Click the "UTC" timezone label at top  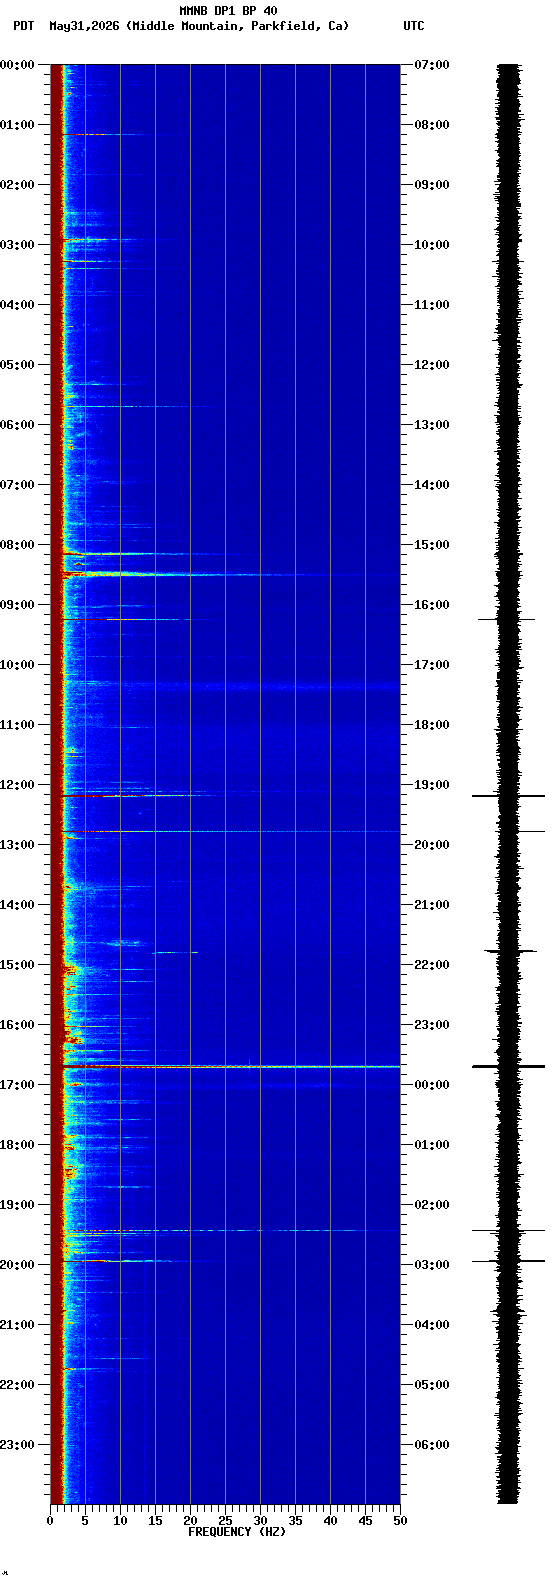(x=414, y=26)
